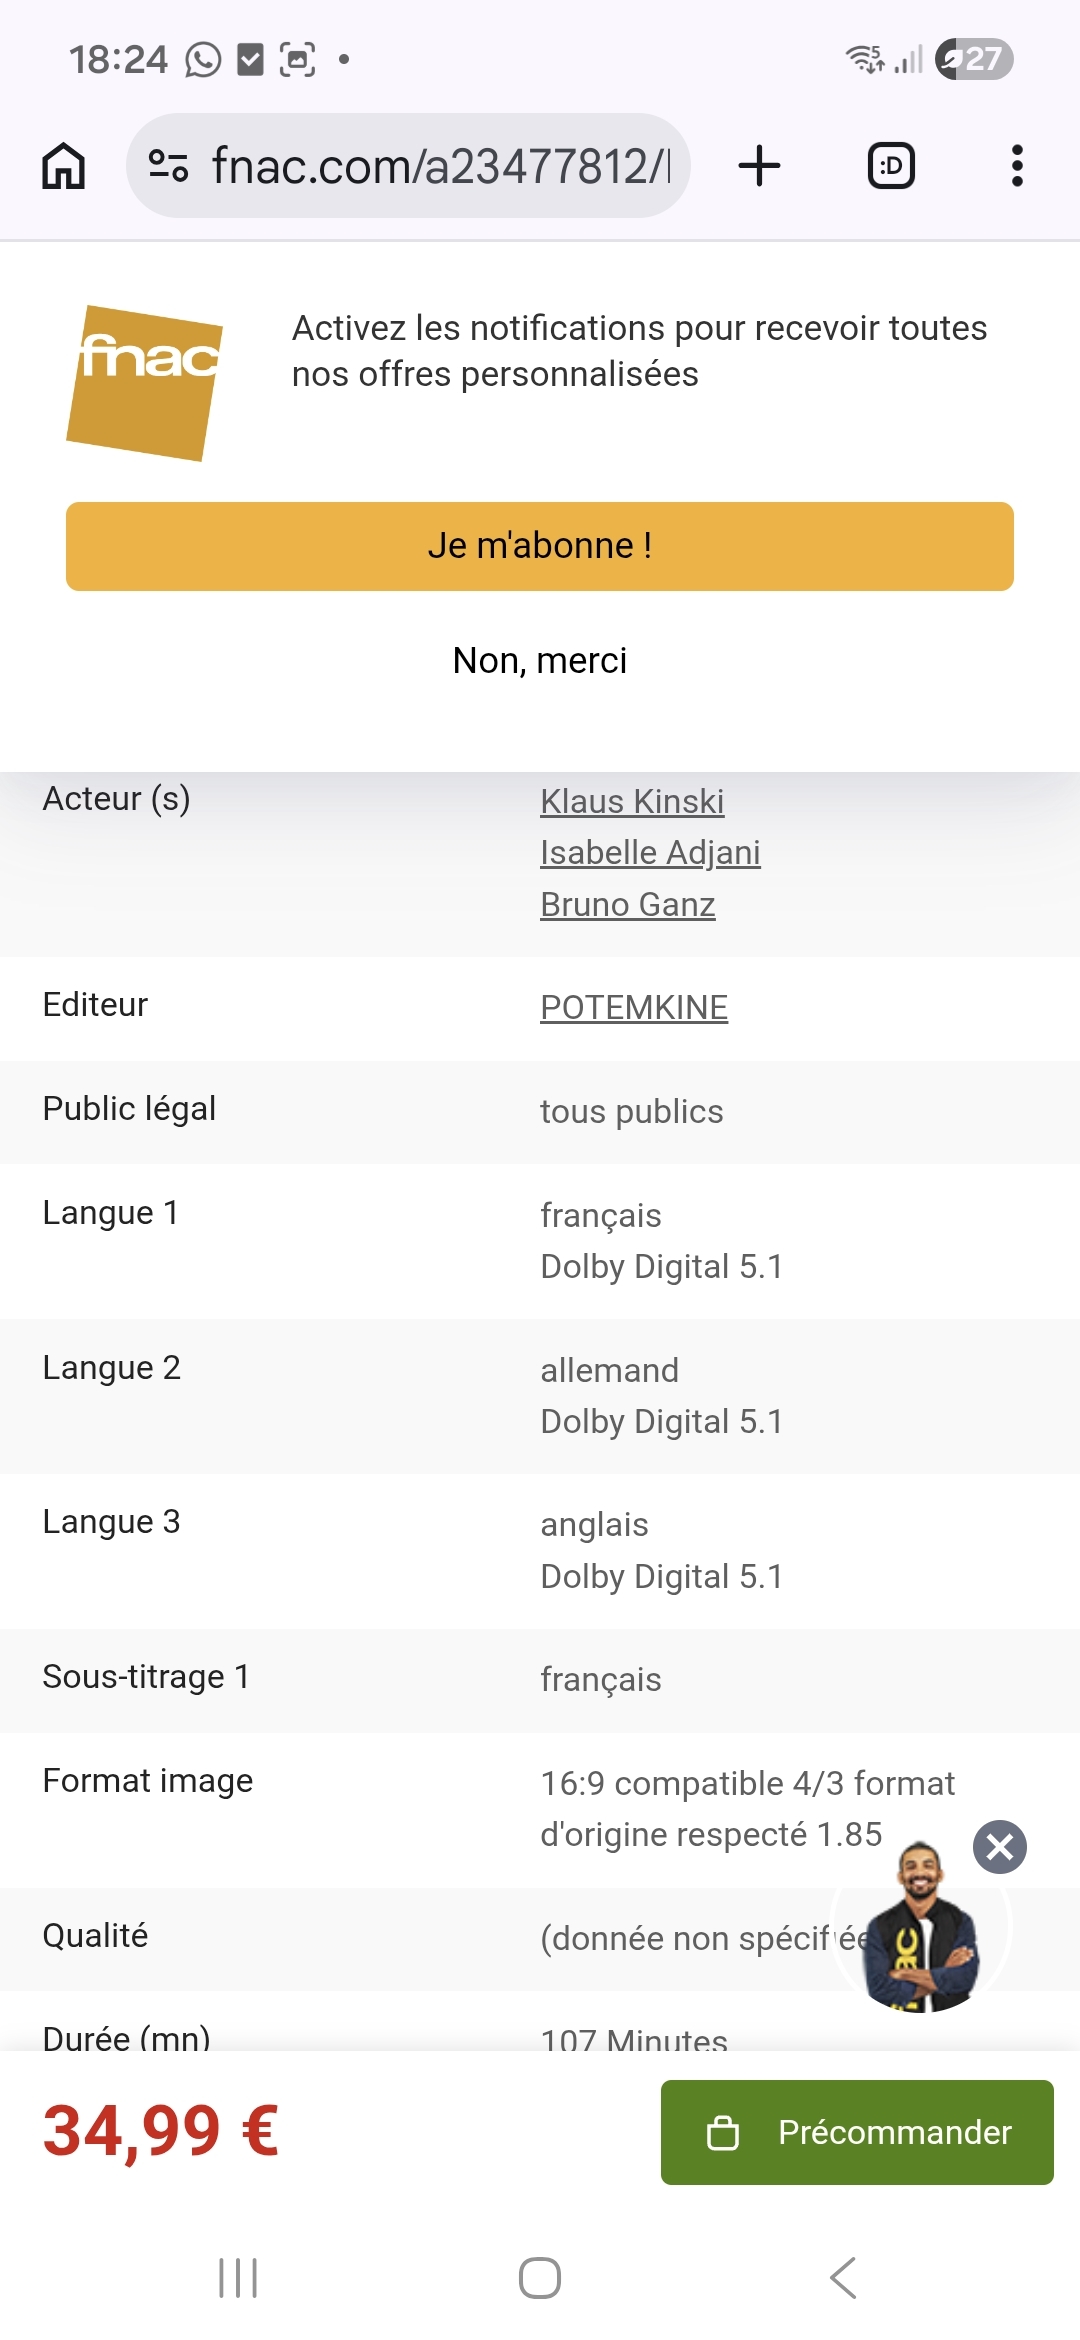The width and height of the screenshot is (1080, 2340).
Task: Tap the Android home navigation button
Action: point(540,2278)
